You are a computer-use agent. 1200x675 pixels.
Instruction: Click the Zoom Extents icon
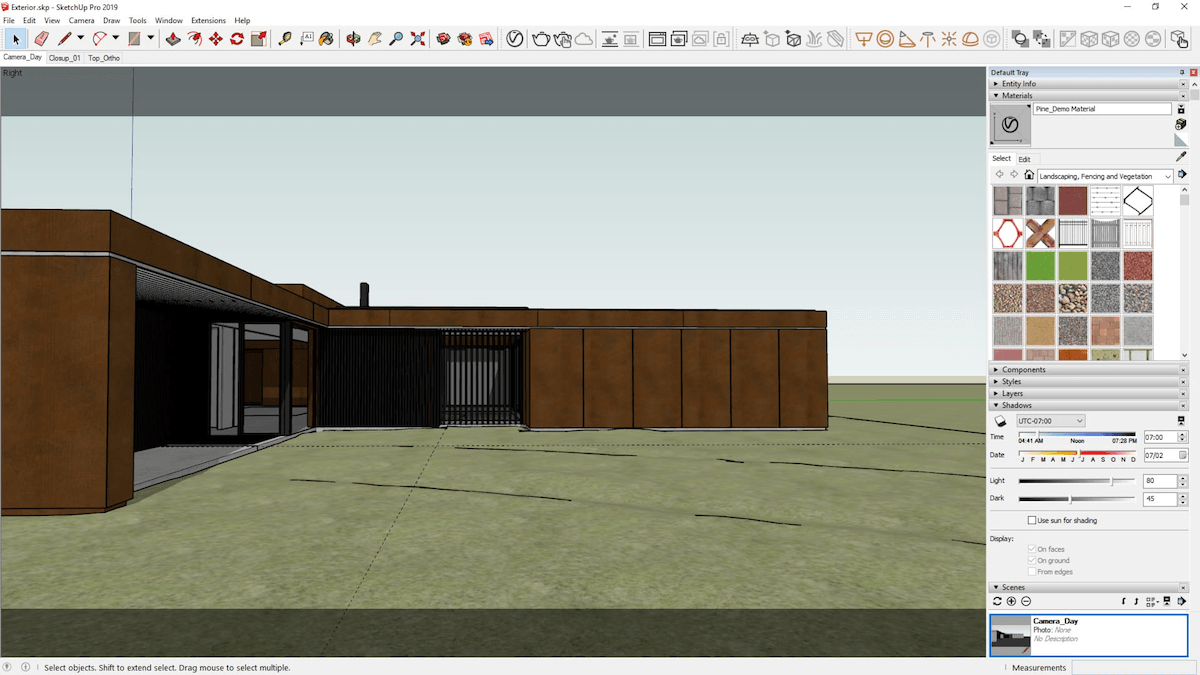click(418, 38)
